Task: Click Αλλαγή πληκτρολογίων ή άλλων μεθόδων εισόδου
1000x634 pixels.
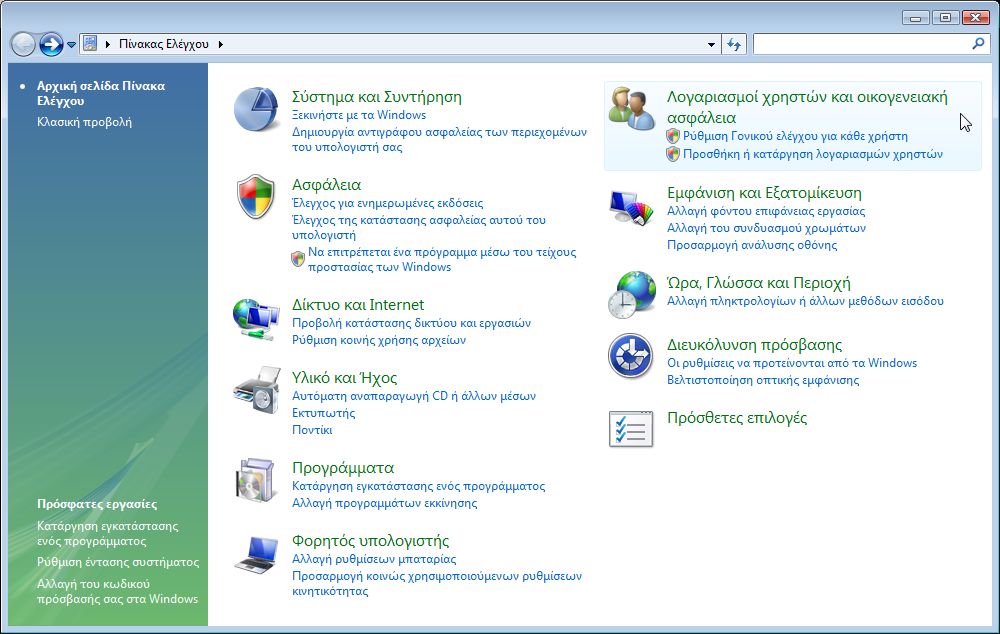Action: tap(805, 301)
